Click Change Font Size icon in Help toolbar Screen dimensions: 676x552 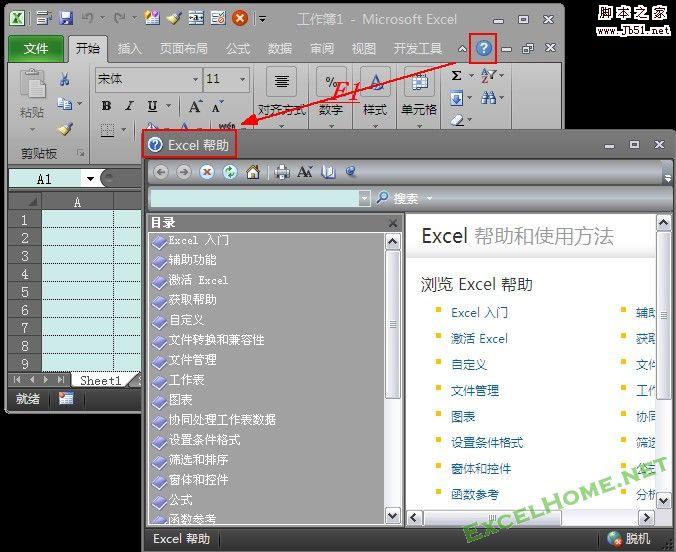pyautogui.click(x=305, y=172)
